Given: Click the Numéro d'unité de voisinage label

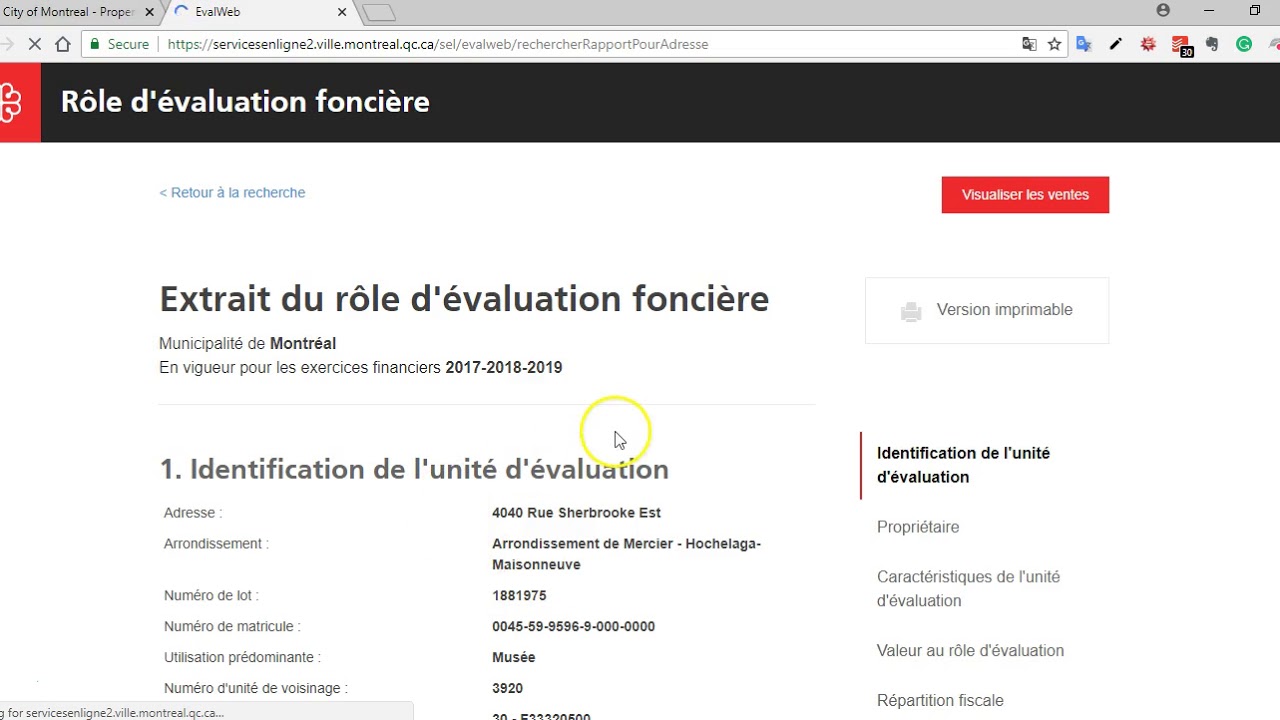Looking at the screenshot, I should 256,689.
